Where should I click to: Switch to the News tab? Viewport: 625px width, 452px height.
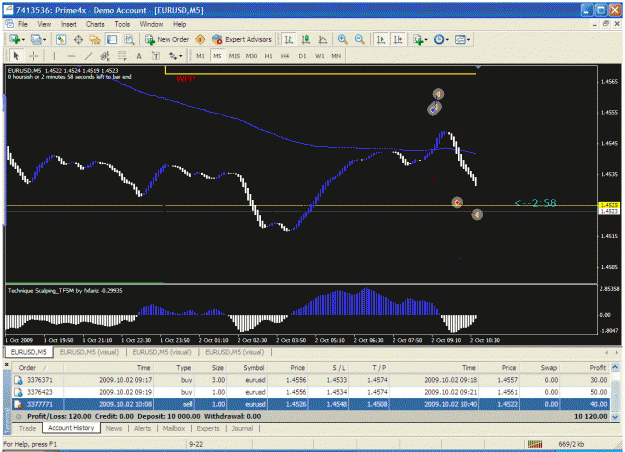114,428
